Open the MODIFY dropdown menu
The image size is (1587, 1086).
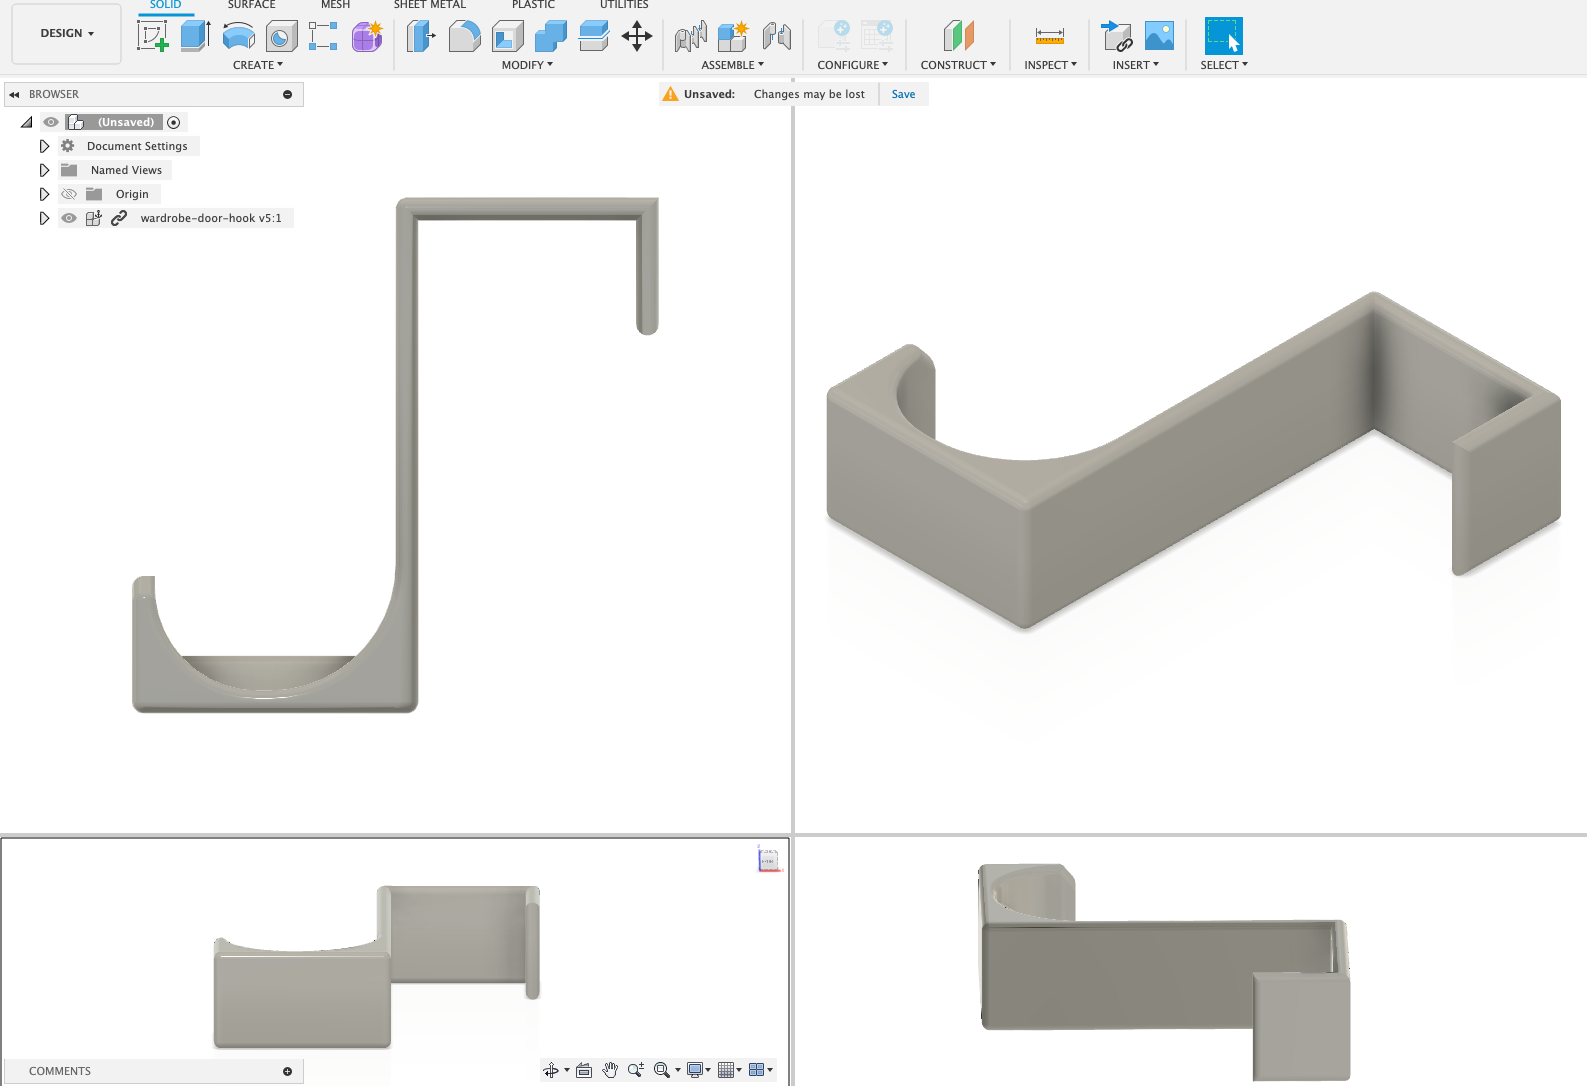coord(527,65)
